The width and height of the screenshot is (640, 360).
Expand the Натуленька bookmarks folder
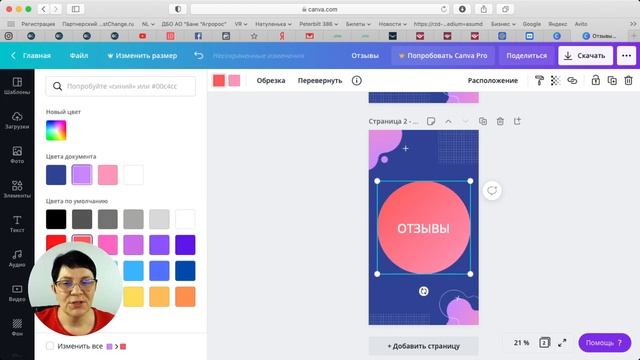click(273, 24)
